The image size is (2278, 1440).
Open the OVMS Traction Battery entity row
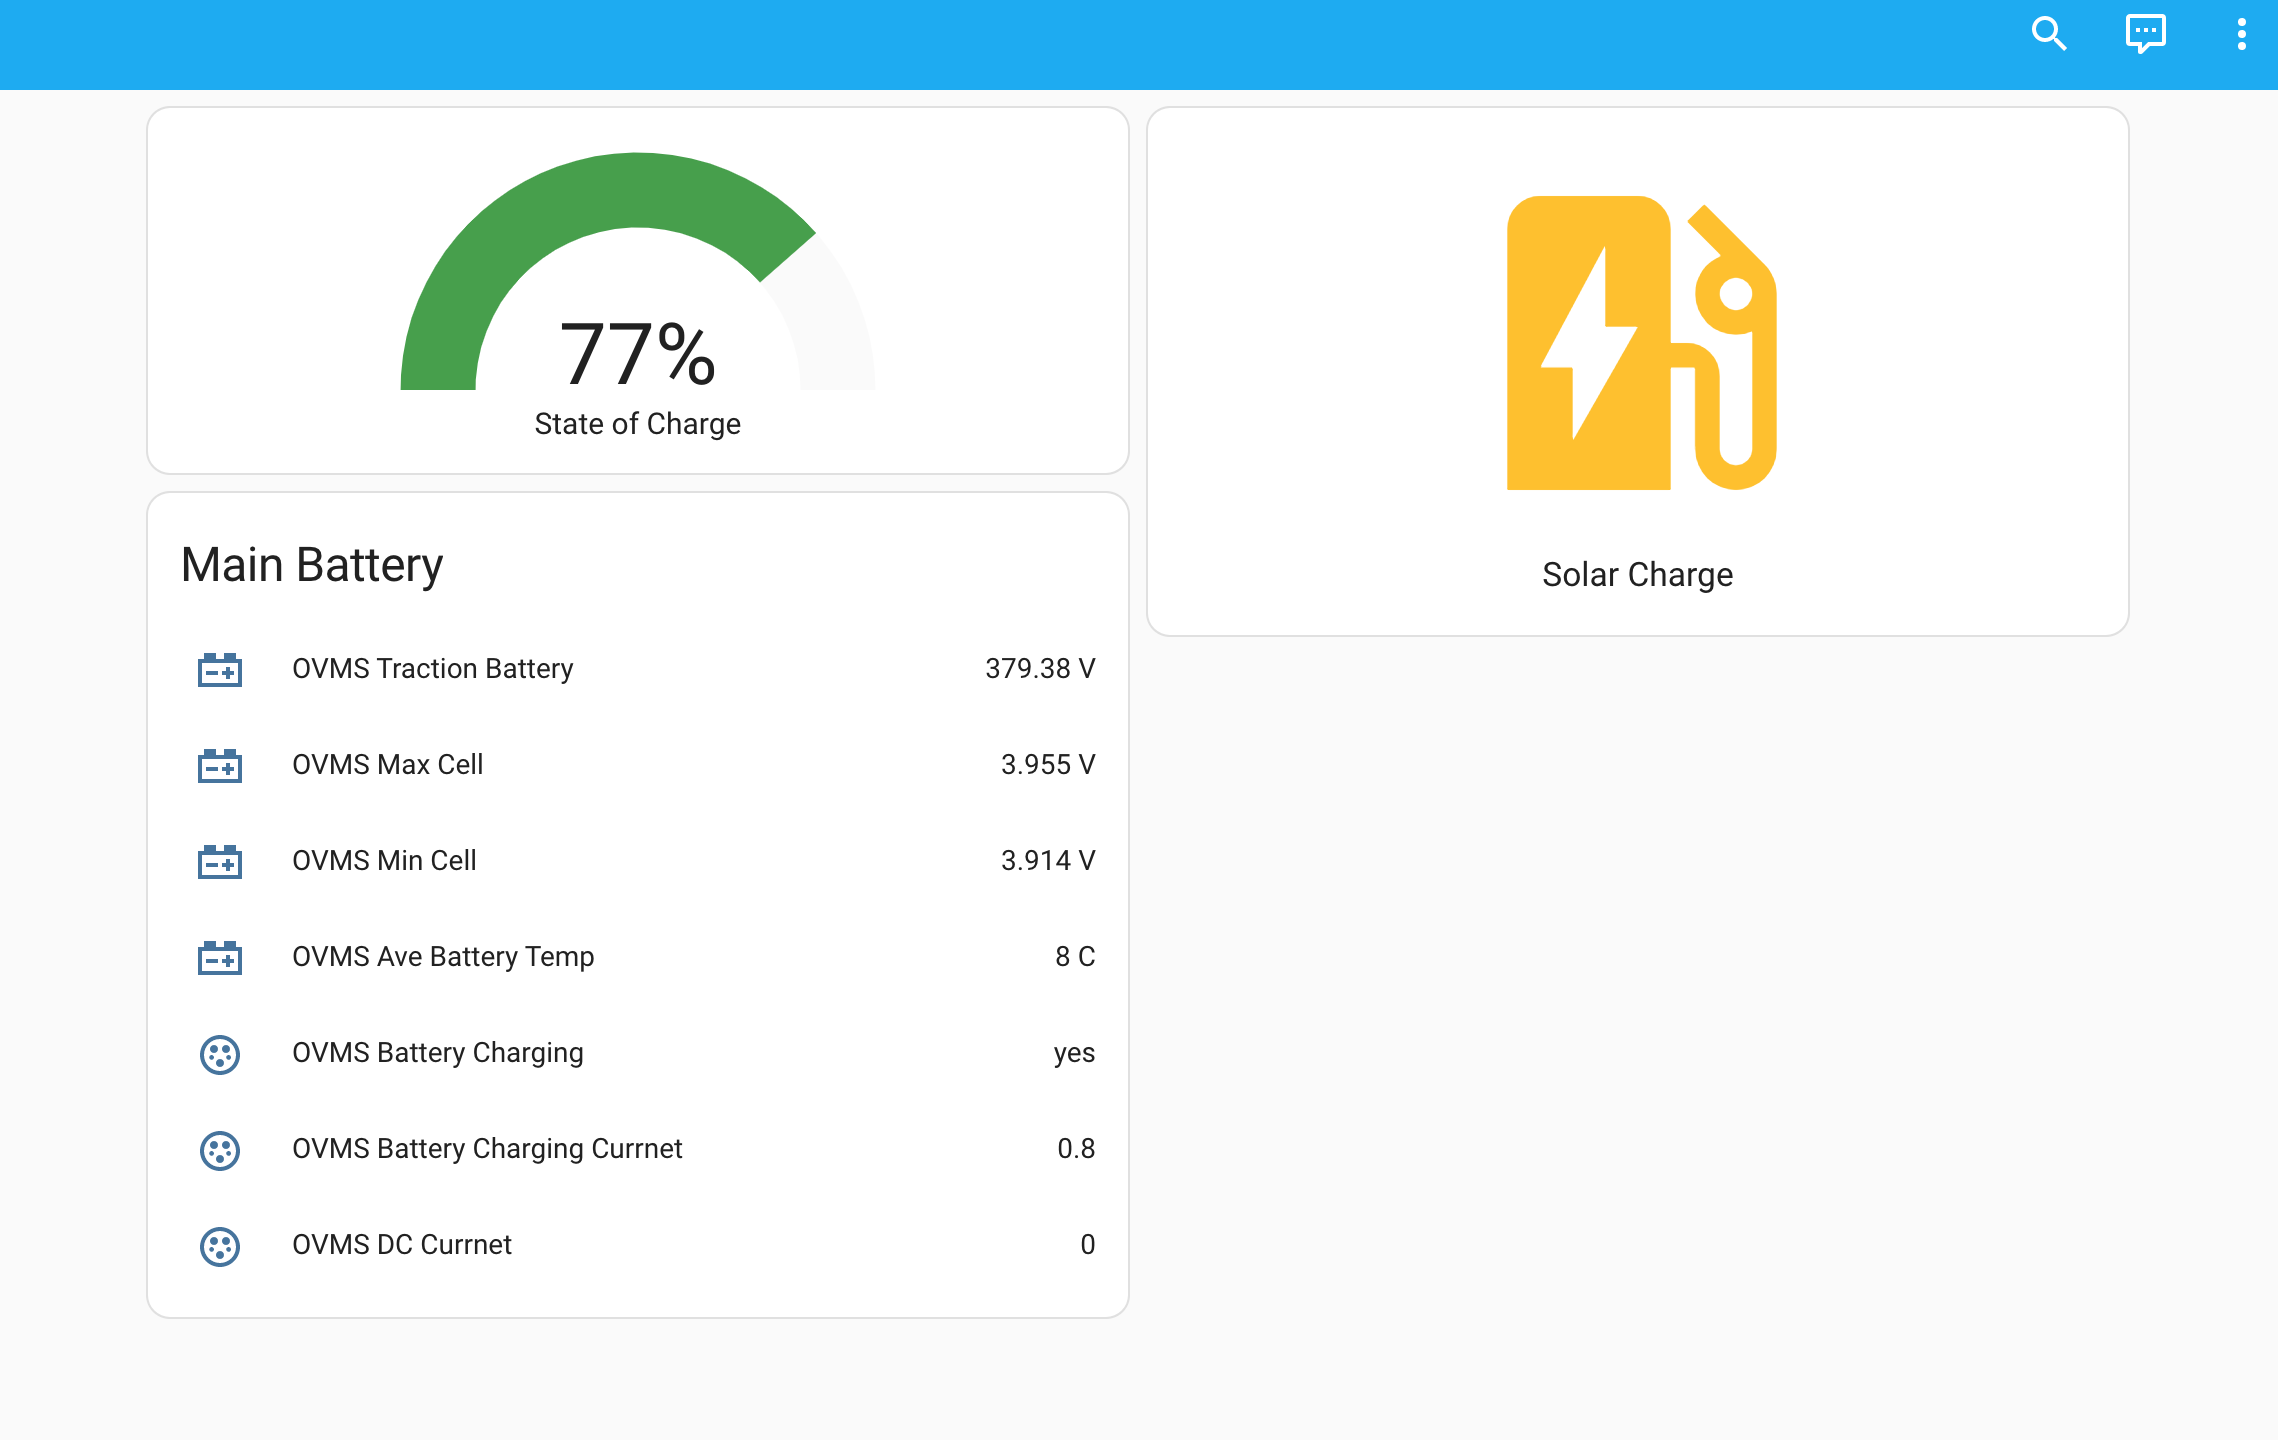tap(433, 669)
